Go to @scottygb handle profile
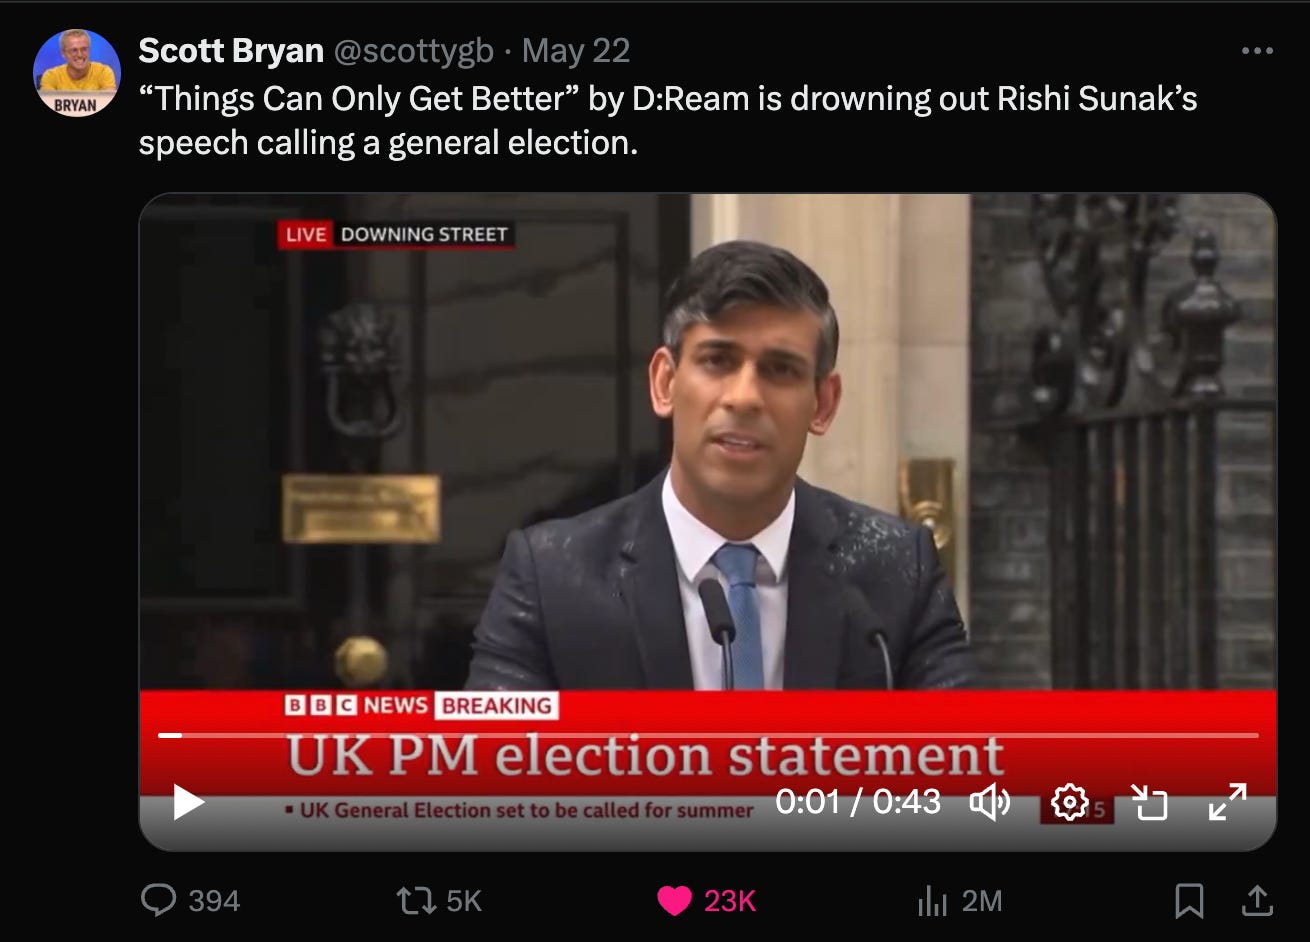The width and height of the screenshot is (1310, 942). tap(413, 51)
